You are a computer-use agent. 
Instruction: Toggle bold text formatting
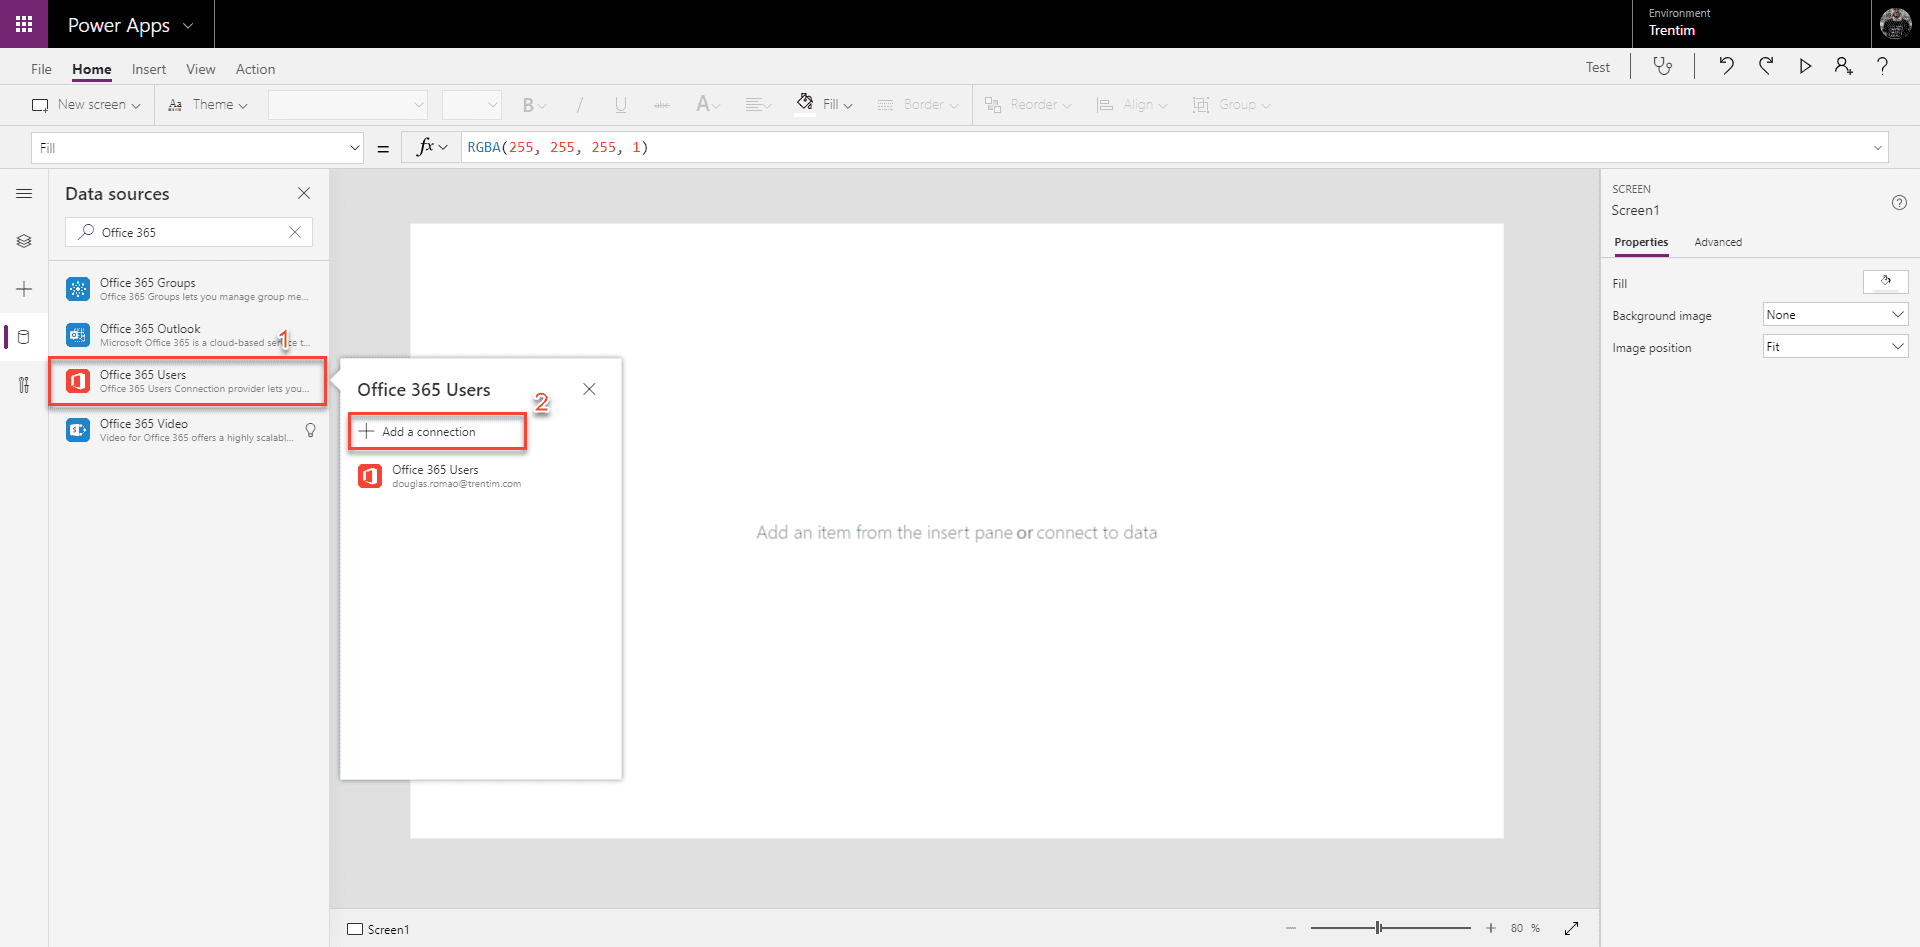coord(530,104)
